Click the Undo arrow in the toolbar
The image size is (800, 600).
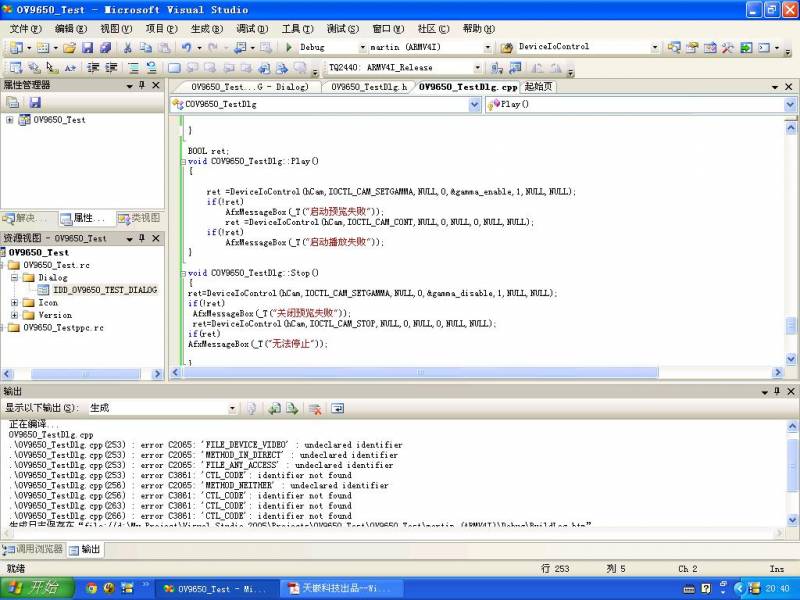coord(187,47)
